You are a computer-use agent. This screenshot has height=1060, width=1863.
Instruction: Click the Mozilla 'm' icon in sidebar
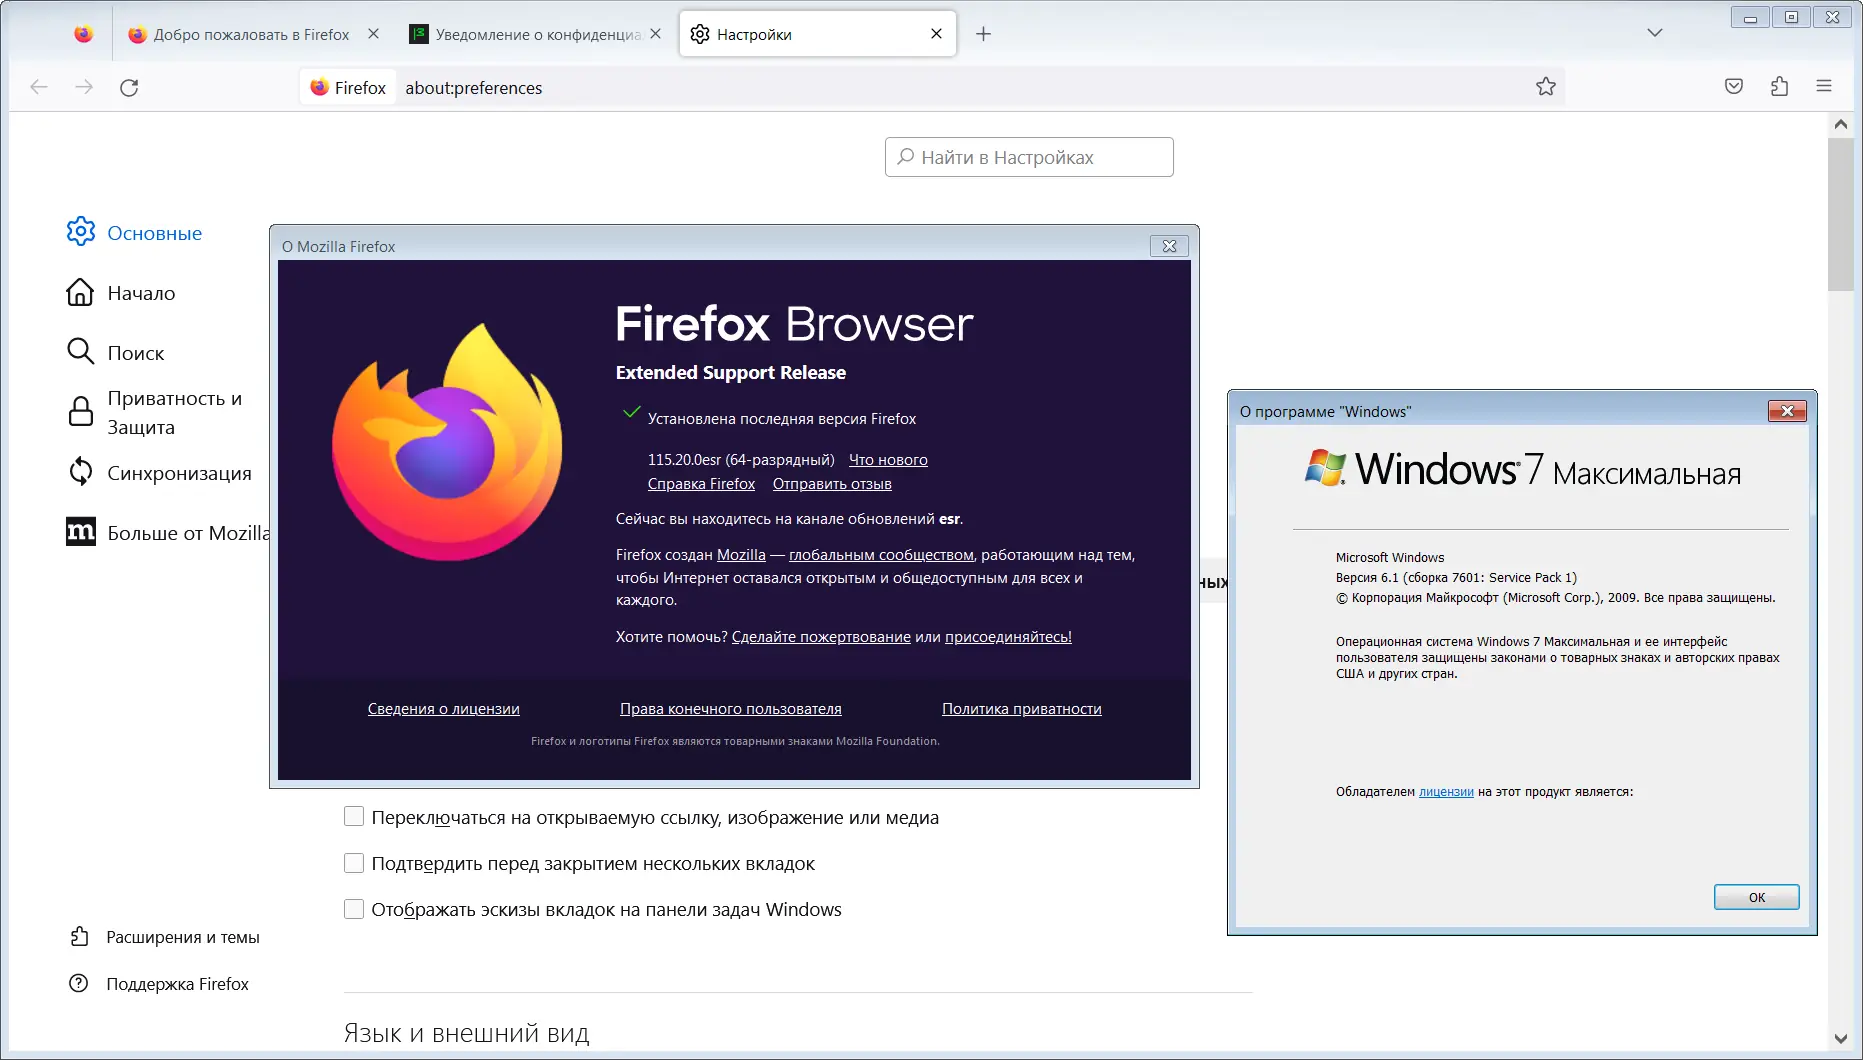tap(81, 532)
